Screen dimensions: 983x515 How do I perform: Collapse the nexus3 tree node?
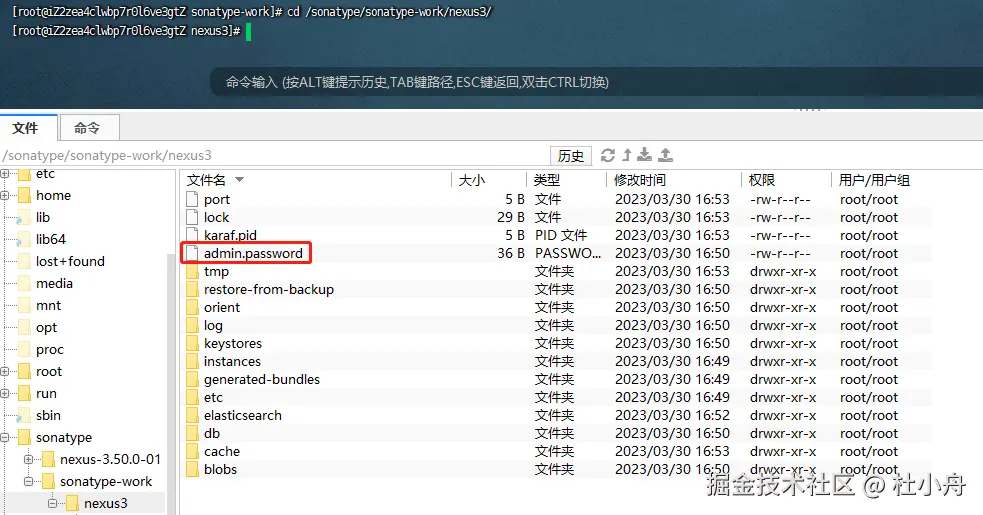pyautogui.click(x=53, y=503)
